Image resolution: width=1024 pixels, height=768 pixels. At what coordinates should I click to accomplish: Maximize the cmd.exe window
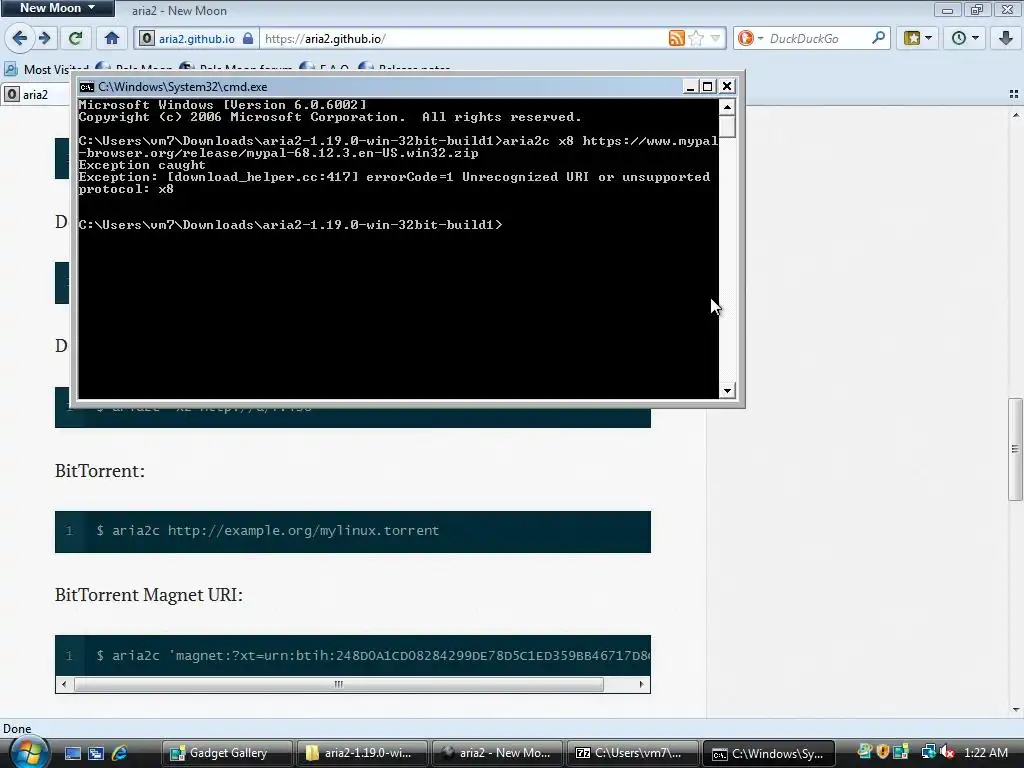click(708, 86)
